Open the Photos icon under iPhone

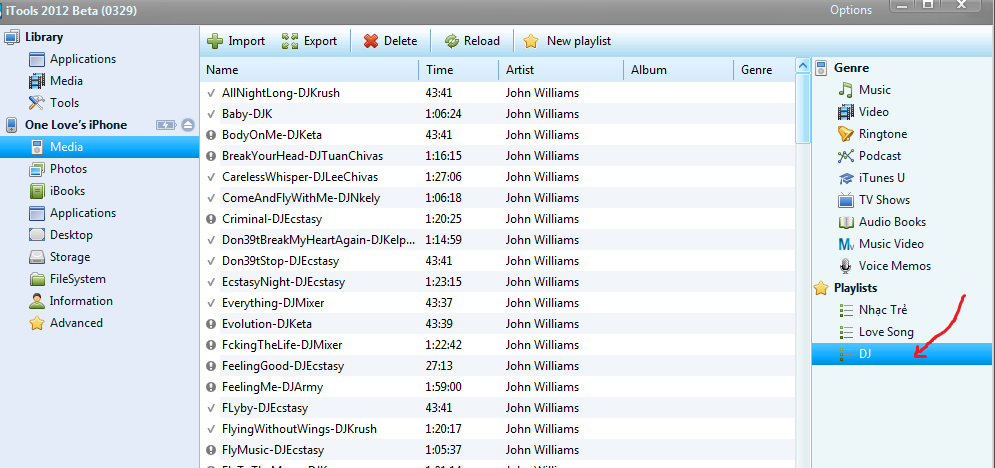37,169
